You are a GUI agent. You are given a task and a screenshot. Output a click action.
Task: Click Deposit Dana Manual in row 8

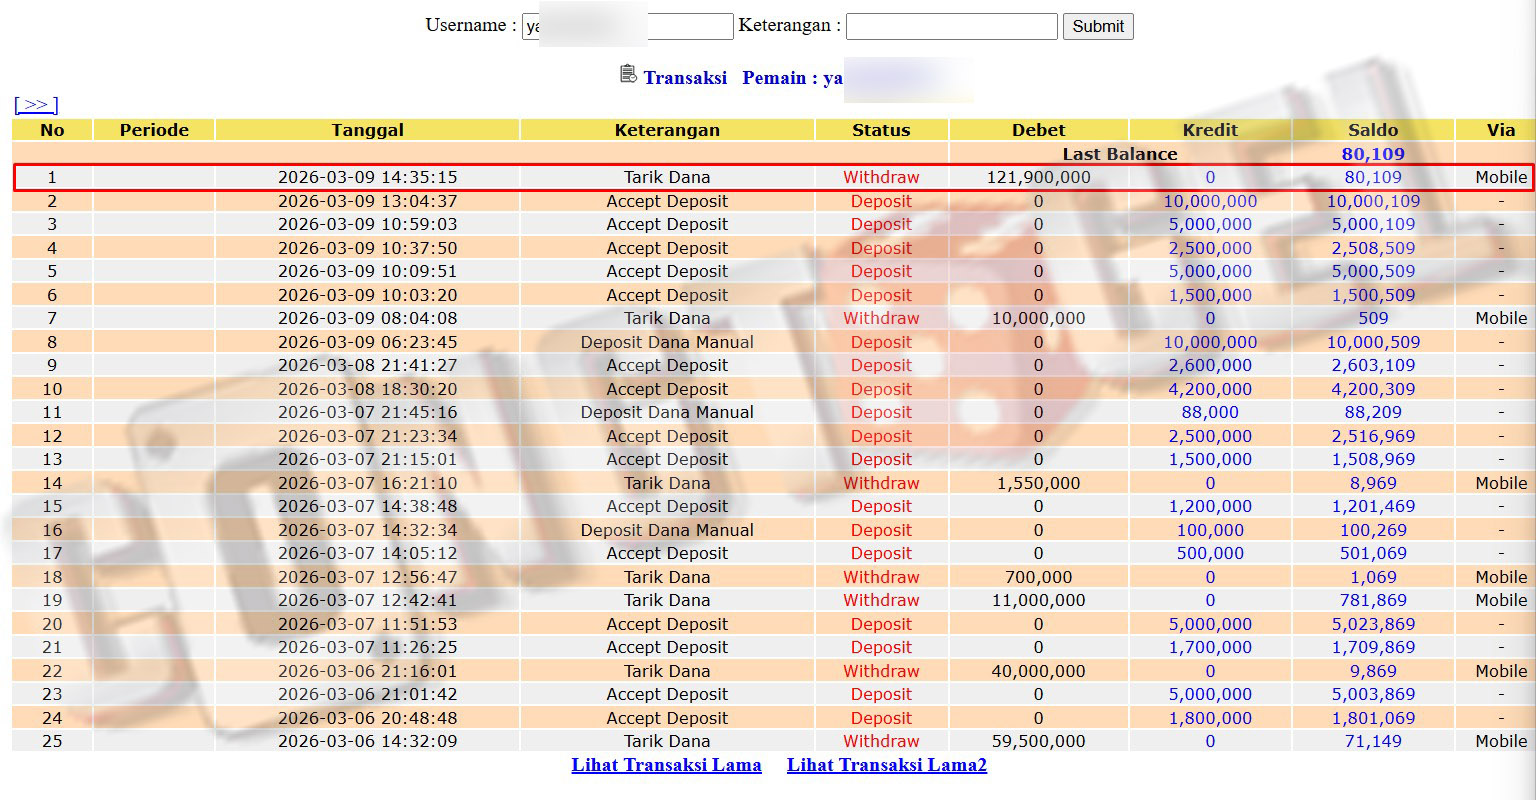coord(666,342)
